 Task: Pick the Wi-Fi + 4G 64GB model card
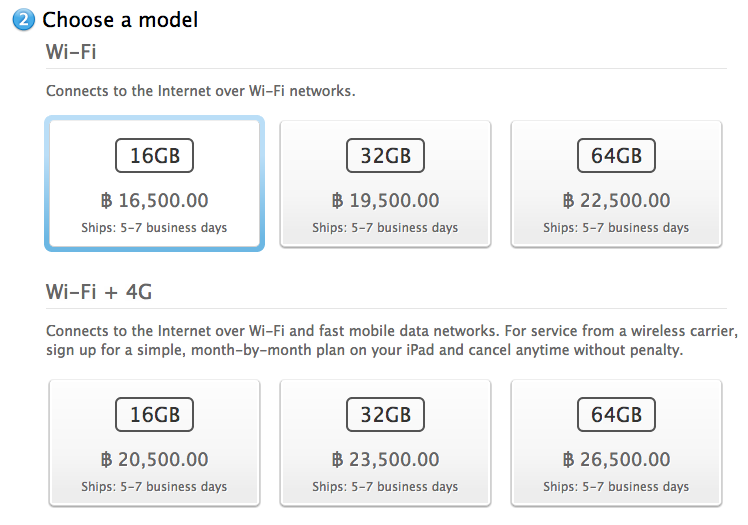coord(616,442)
